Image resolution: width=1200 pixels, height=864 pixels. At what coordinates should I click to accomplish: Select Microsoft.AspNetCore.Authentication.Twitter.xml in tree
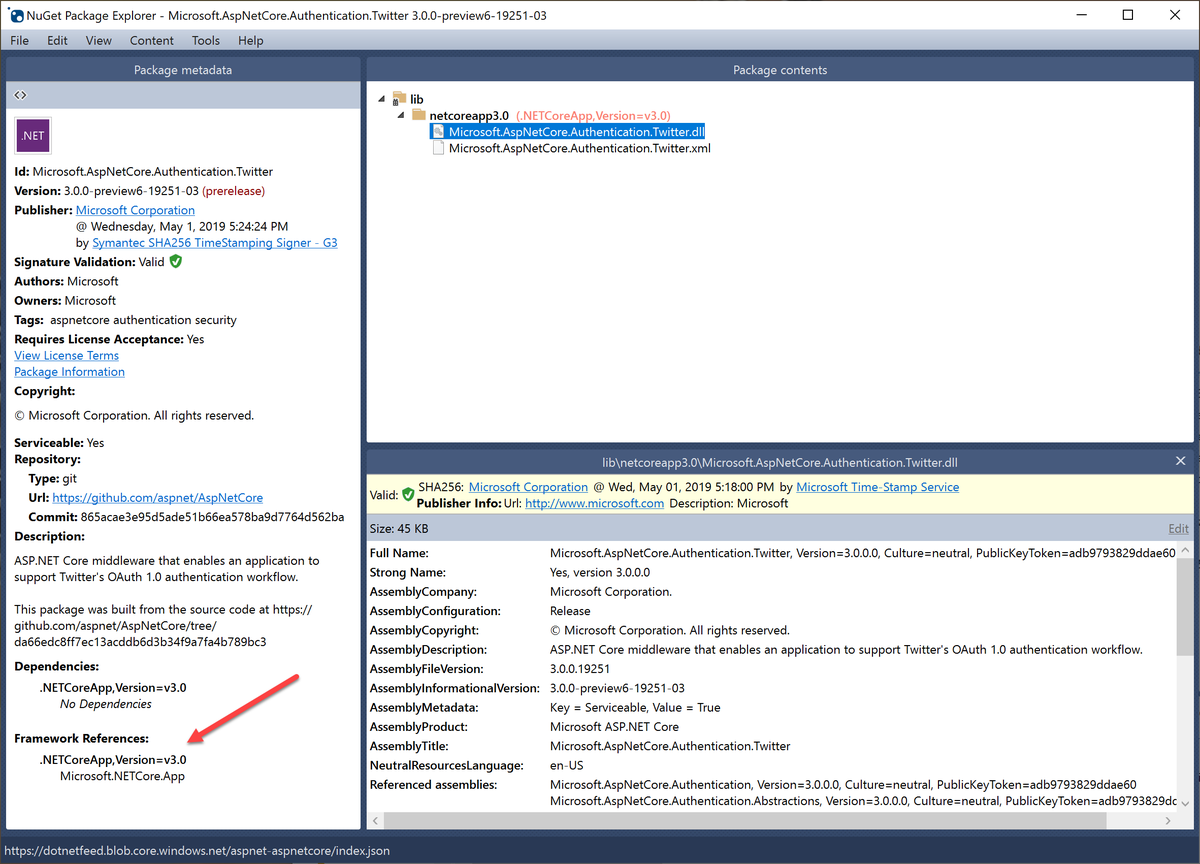pos(579,148)
